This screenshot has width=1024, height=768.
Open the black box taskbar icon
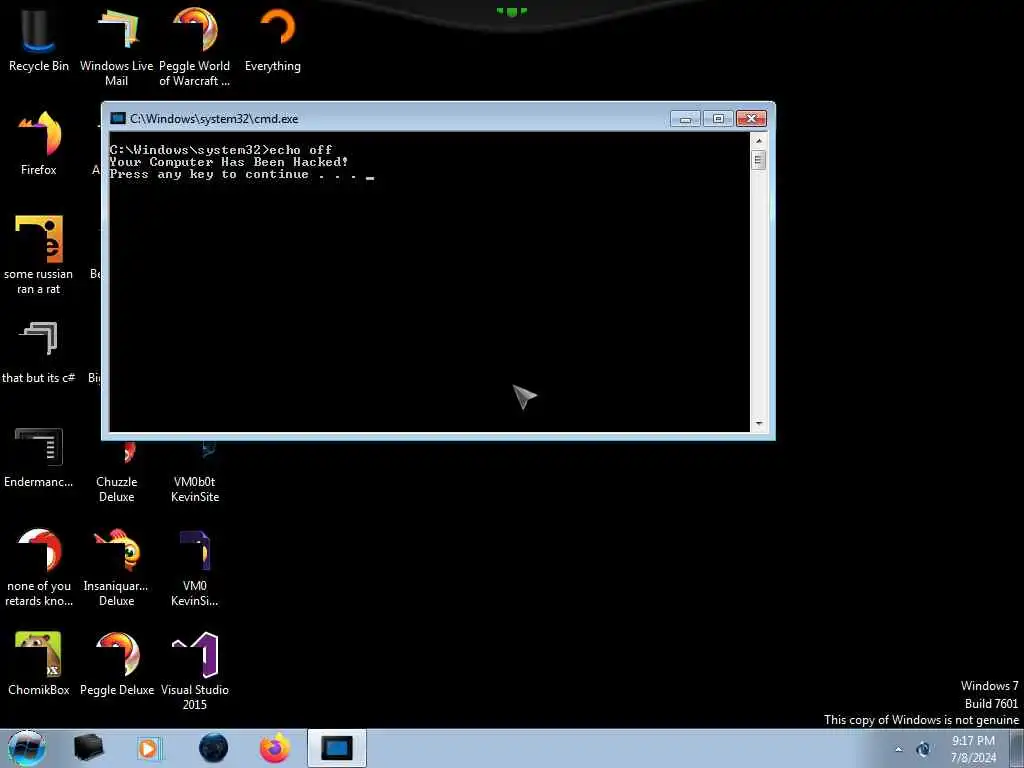click(89, 748)
